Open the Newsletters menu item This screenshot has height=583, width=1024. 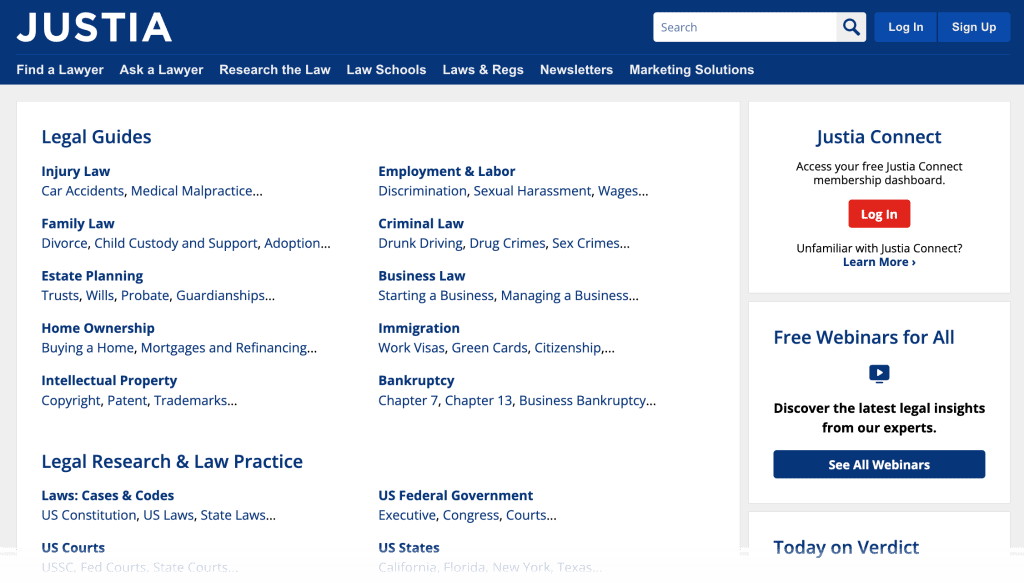point(577,70)
